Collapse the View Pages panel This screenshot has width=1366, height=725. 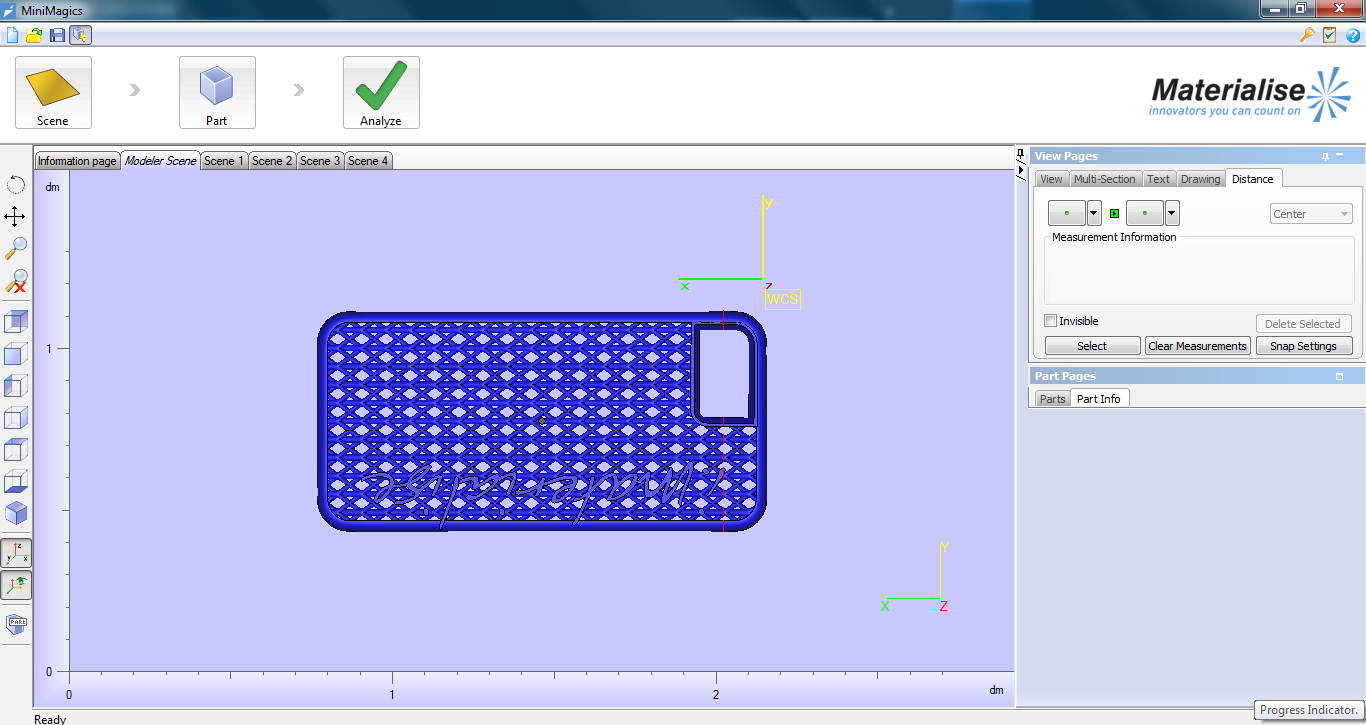(1338, 156)
